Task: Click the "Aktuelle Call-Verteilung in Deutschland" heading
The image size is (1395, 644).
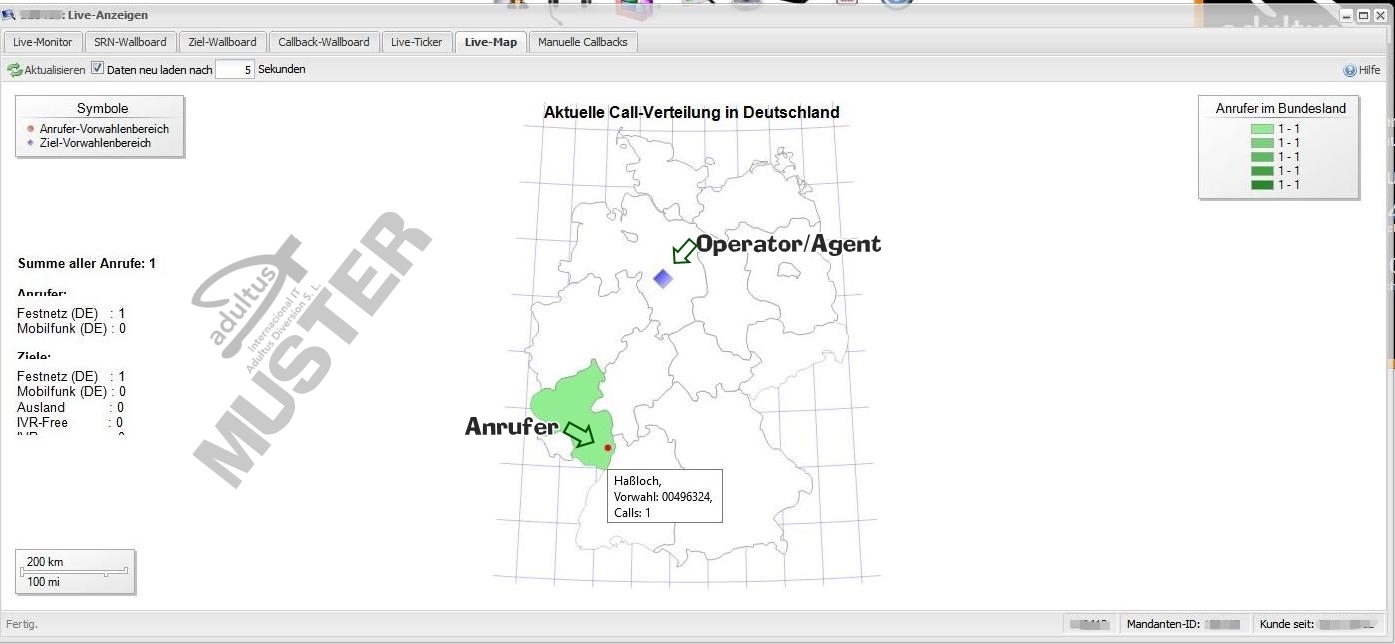Action: click(692, 113)
